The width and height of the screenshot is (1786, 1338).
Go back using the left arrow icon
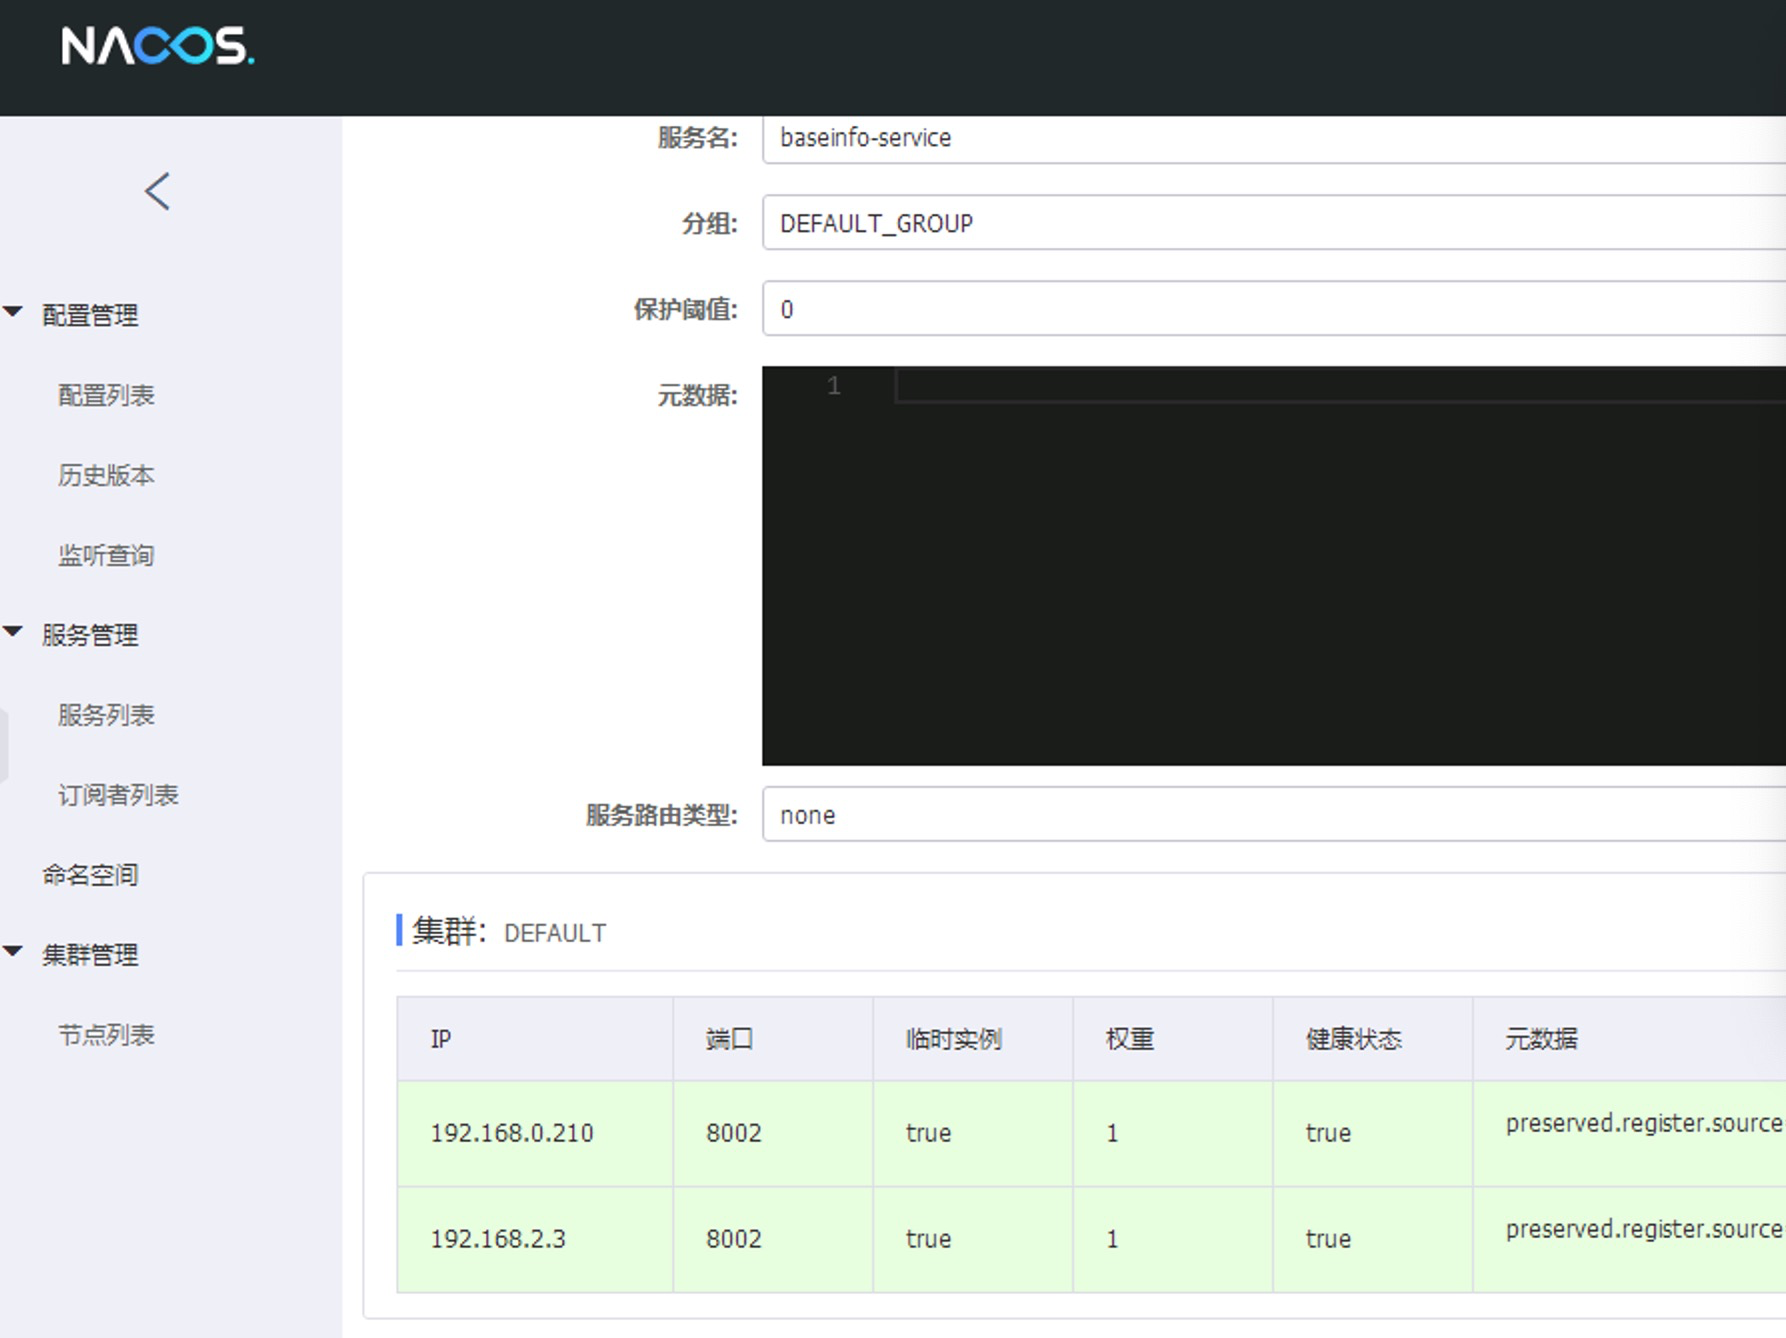point(158,191)
